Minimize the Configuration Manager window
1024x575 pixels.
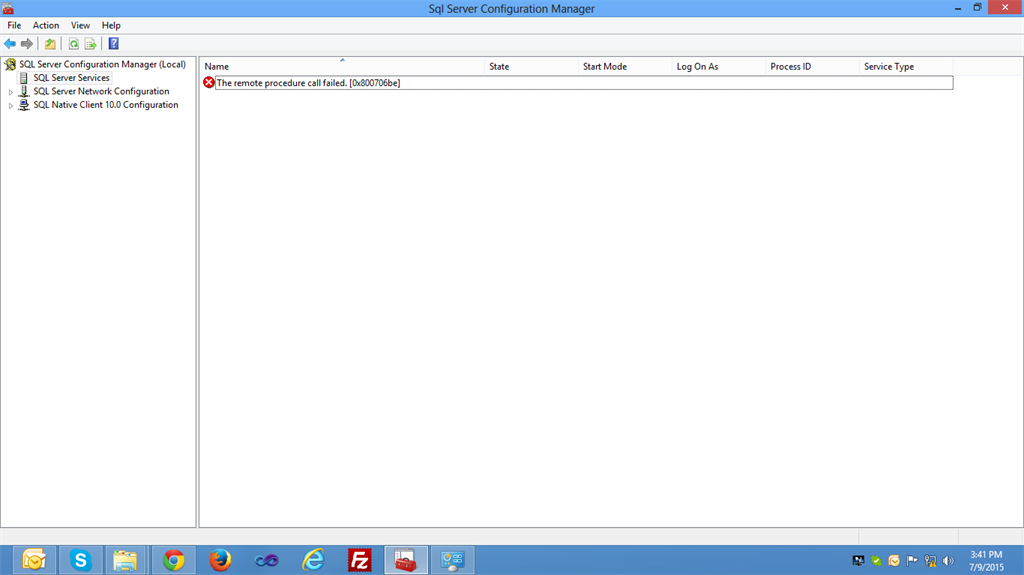click(957, 8)
